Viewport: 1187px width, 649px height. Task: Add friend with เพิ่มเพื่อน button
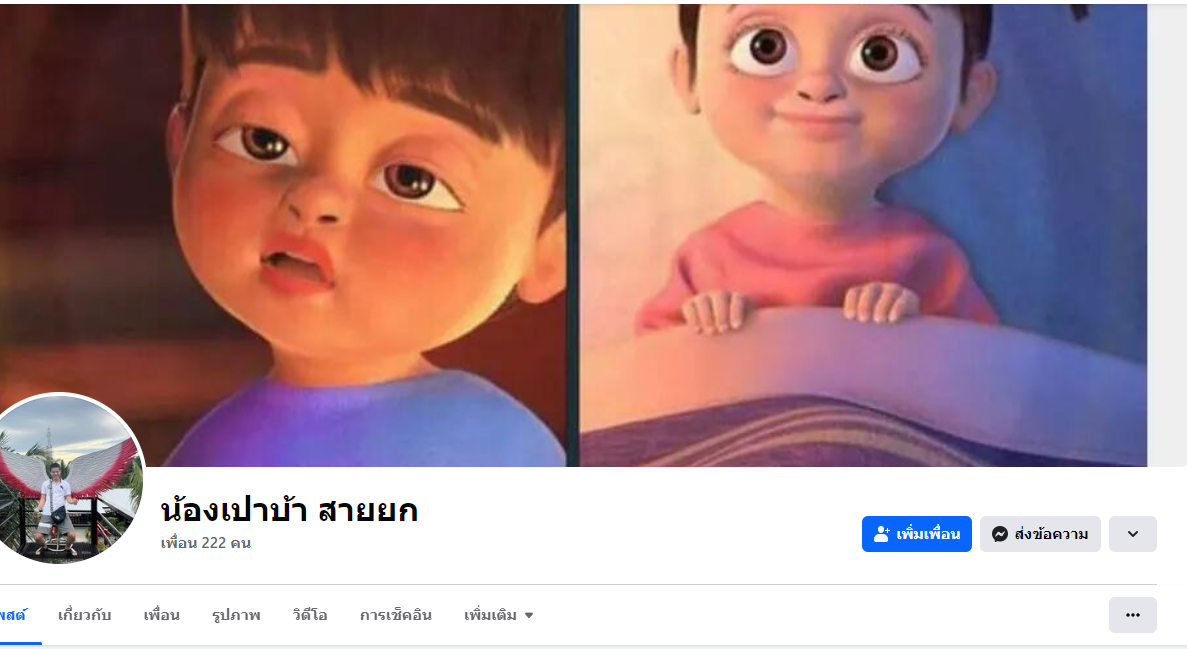tap(917, 534)
